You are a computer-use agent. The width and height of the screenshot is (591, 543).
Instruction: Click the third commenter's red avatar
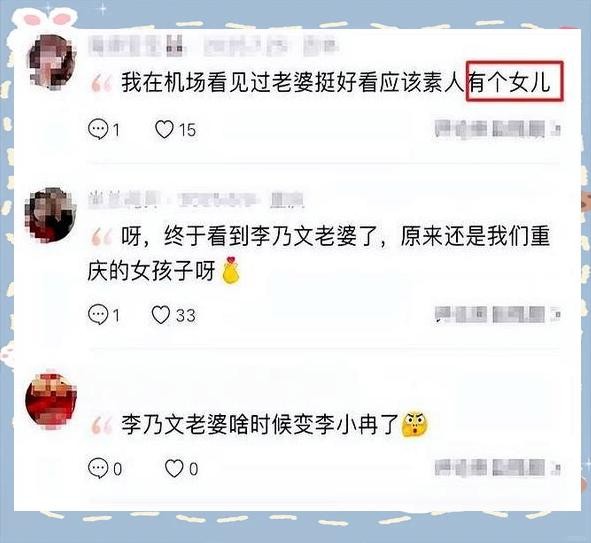51,401
